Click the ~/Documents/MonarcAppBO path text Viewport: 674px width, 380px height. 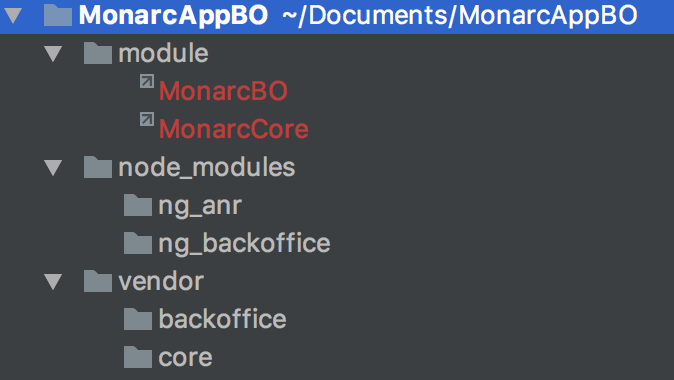tap(460, 15)
